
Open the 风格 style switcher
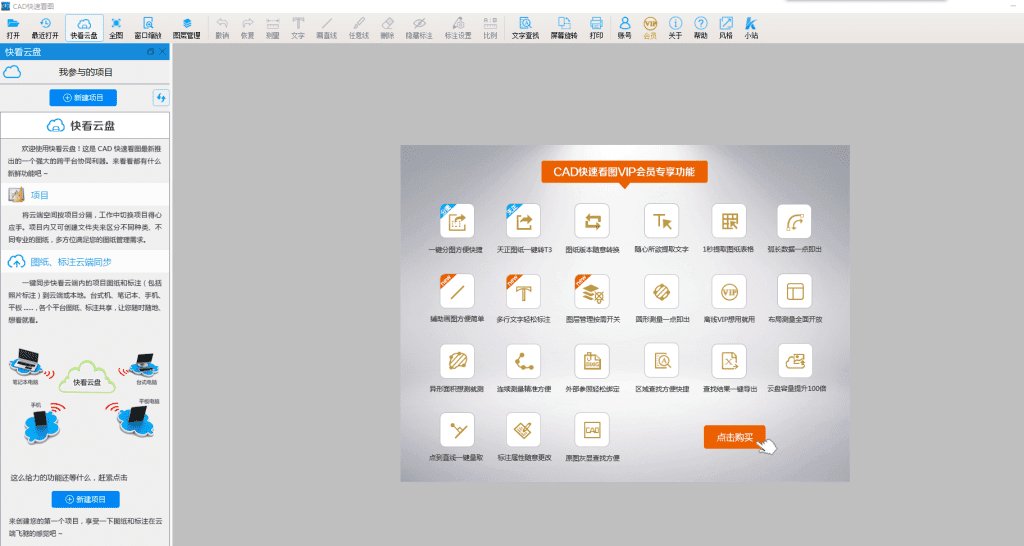tap(726, 24)
